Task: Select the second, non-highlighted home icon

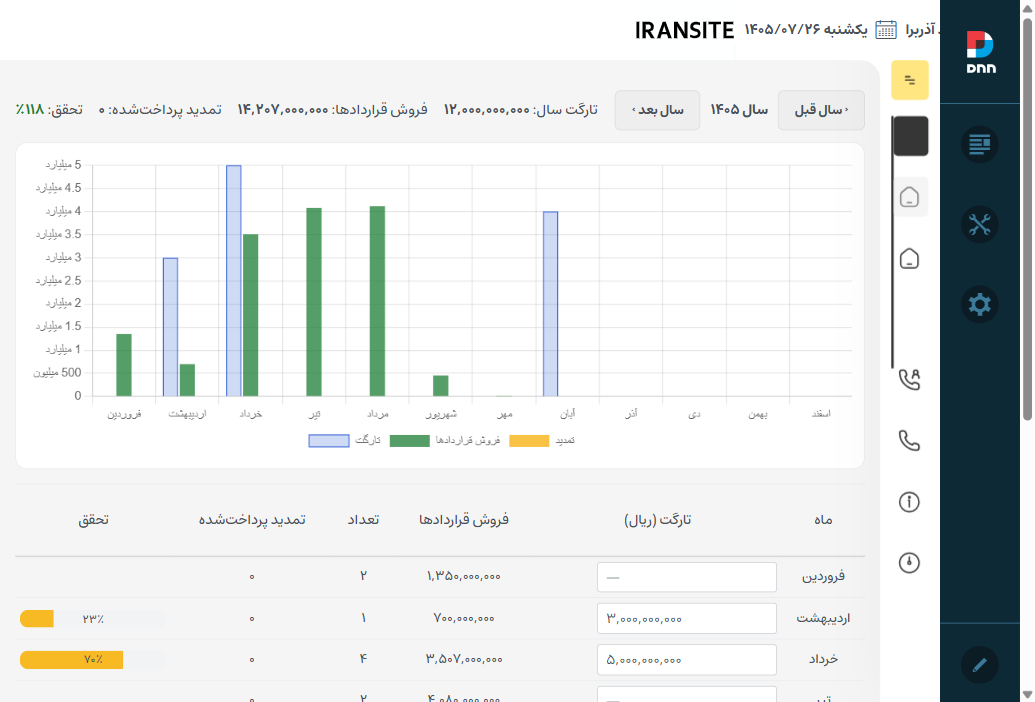Action: (x=910, y=258)
